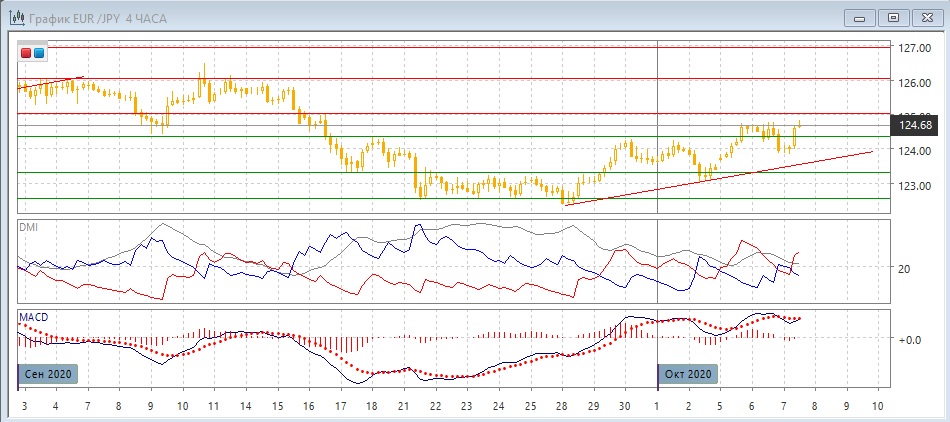This screenshot has height=422, width=950.
Task: Select the 'Окт 2020' month marker
Action: coord(688,374)
